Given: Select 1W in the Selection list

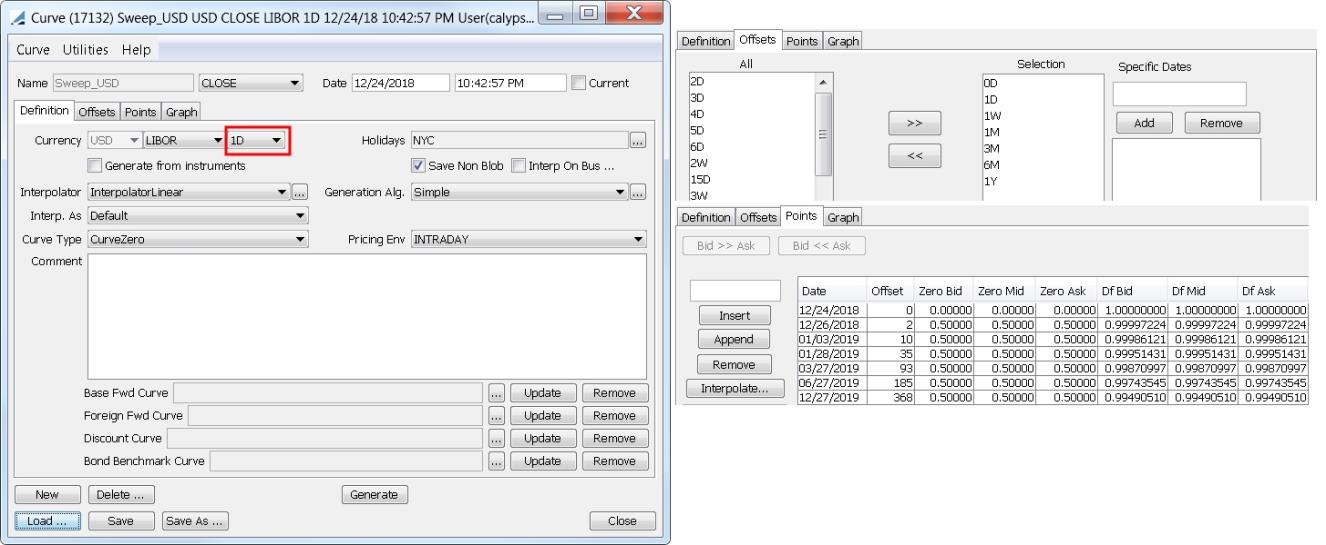Looking at the screenshot, I should pyautogui.click(x=991, y=116).
